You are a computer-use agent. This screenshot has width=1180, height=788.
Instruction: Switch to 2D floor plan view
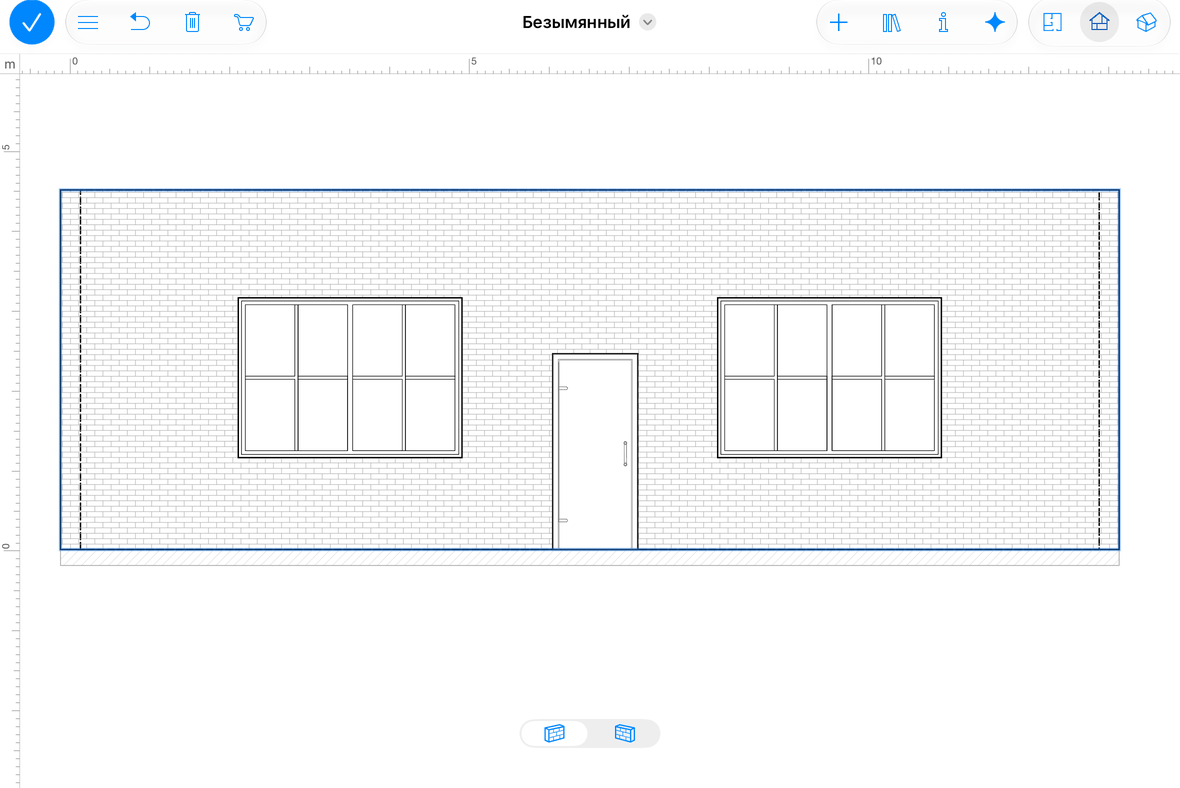tap(1052, 23)
